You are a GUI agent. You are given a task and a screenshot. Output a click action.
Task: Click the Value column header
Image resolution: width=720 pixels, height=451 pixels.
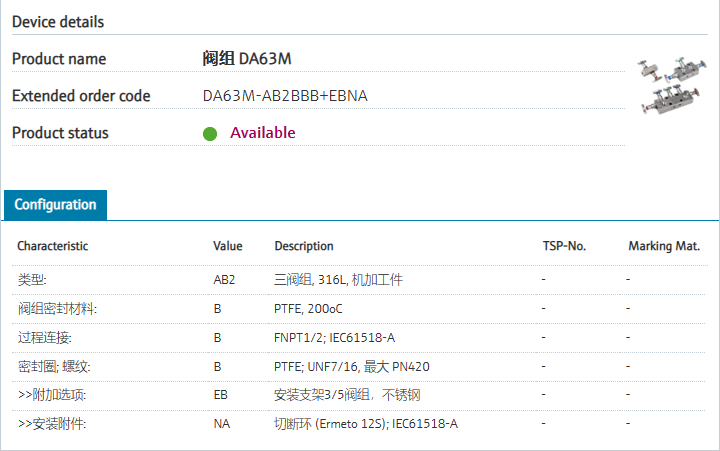(228, 246)
